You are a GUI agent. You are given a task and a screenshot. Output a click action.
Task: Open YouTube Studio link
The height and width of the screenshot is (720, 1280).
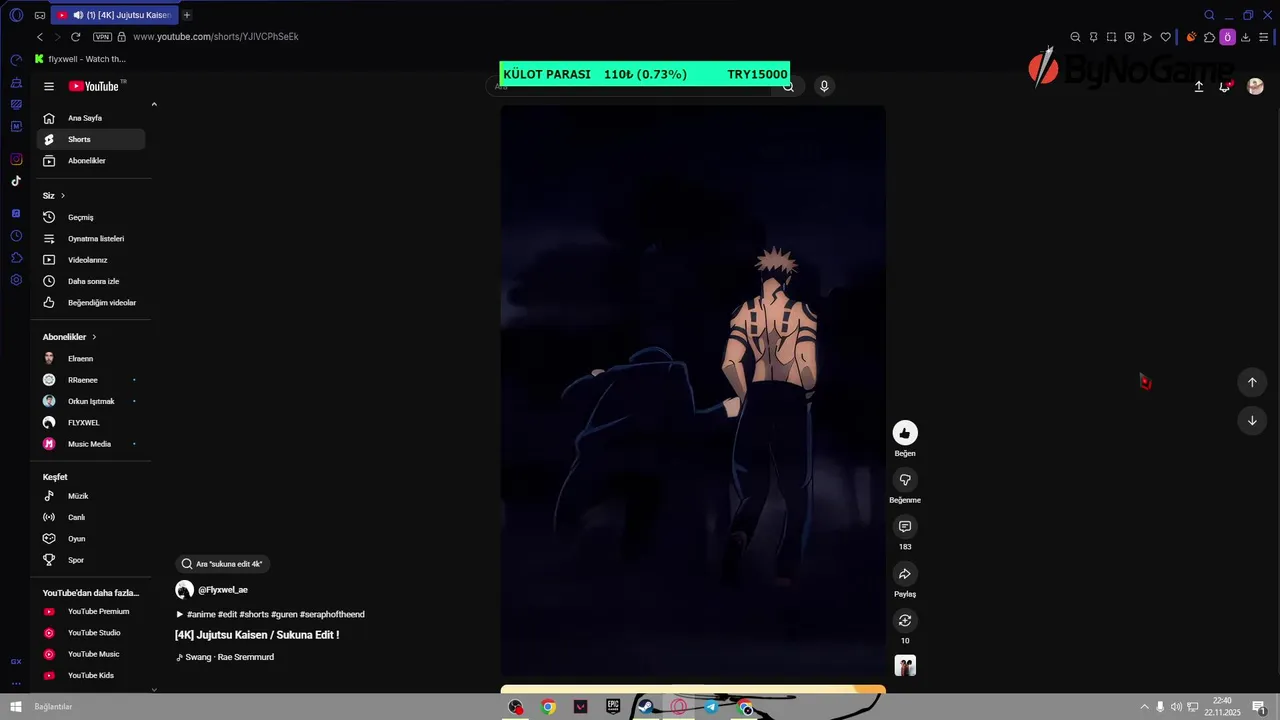[91, 633]
